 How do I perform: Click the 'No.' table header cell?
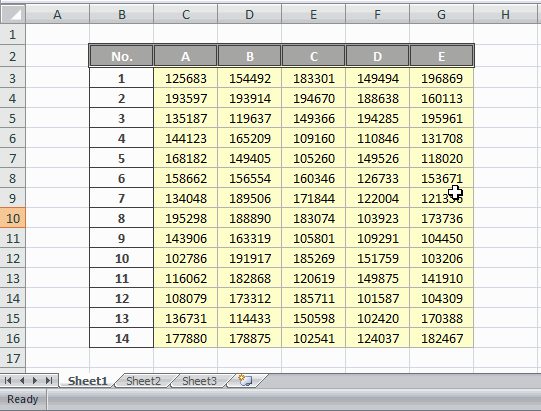[x=121, y=56]
